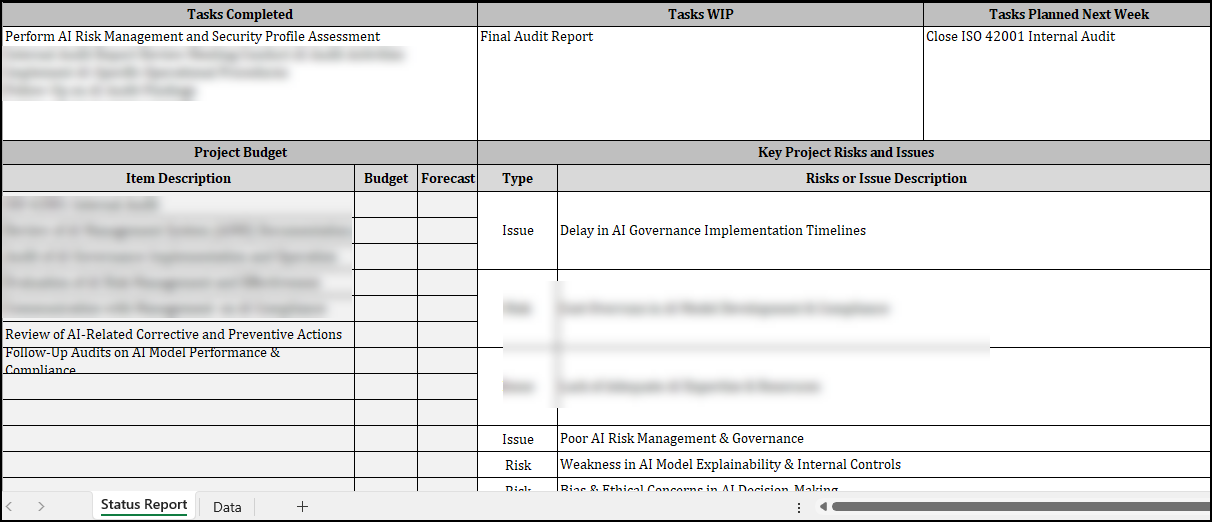Screen dimensions: 1212x522
Task: Click Review of AI-Related Corrective Actions cell
Action: pos(178,334)
